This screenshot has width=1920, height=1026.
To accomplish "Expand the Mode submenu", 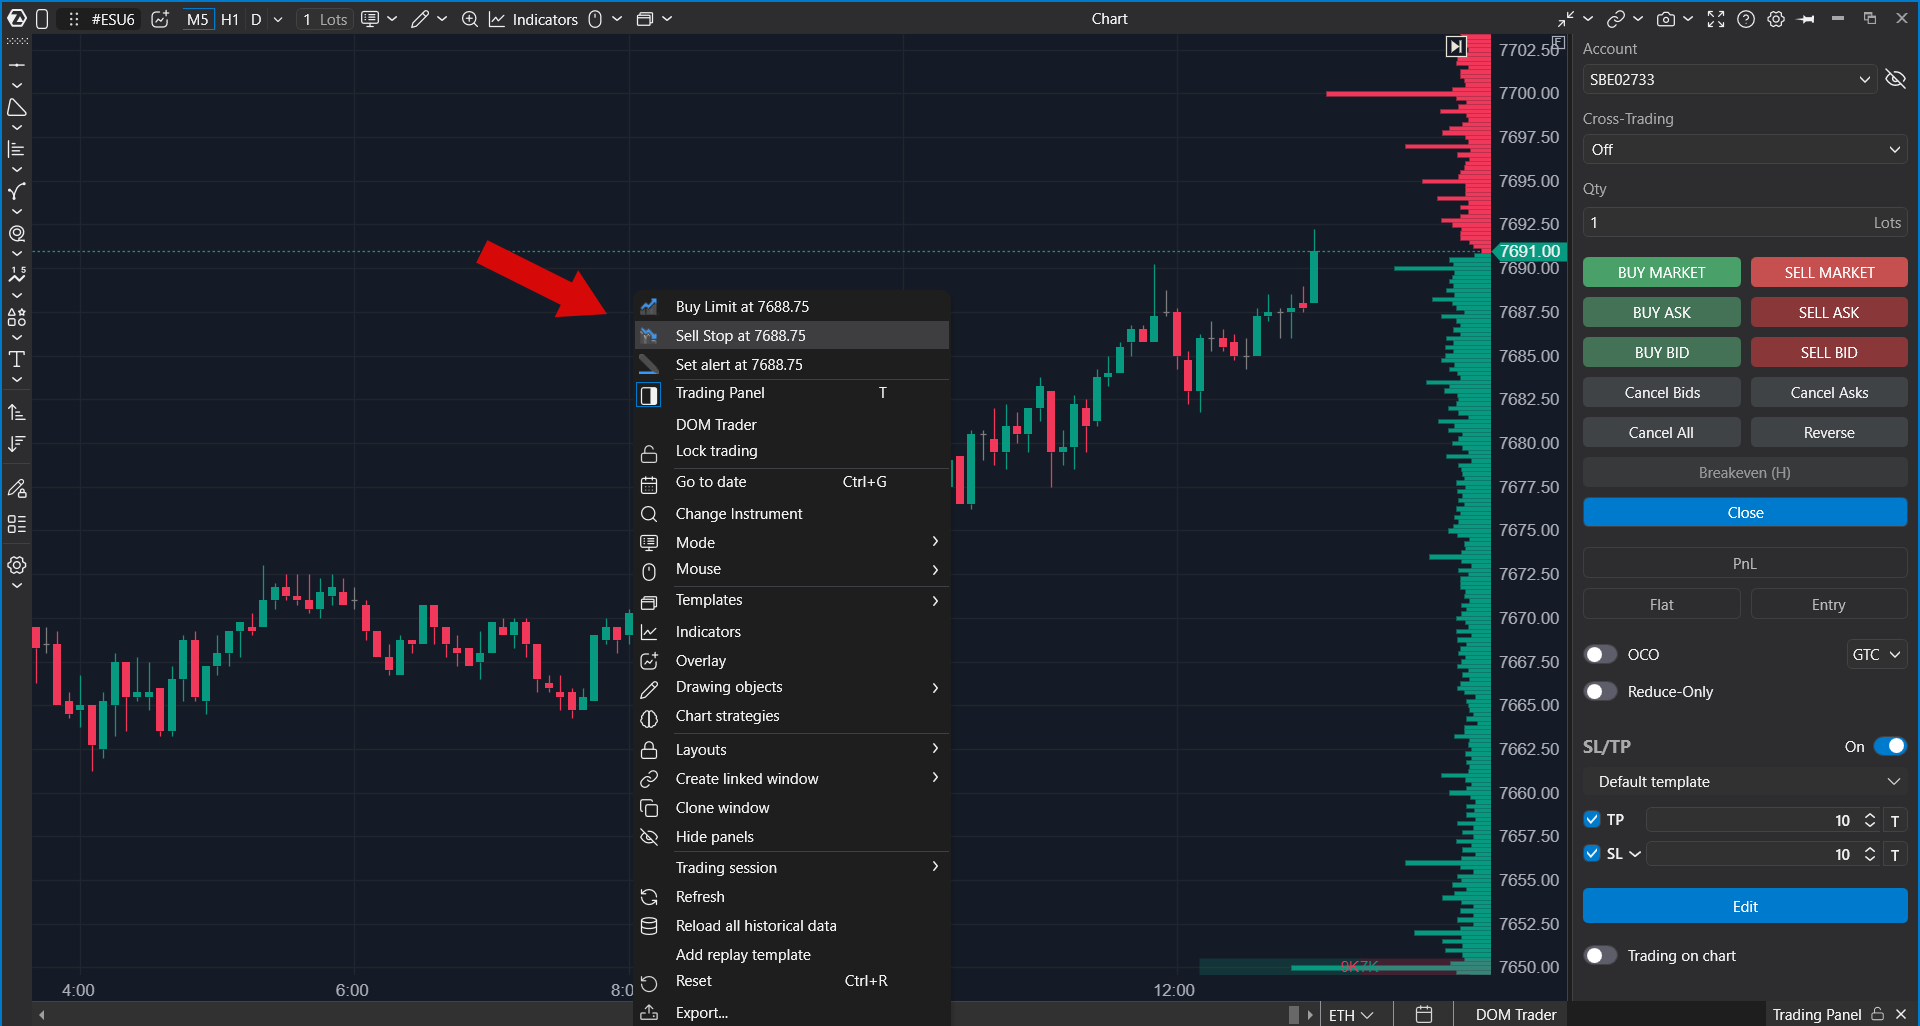I will [x=792, y=542].
